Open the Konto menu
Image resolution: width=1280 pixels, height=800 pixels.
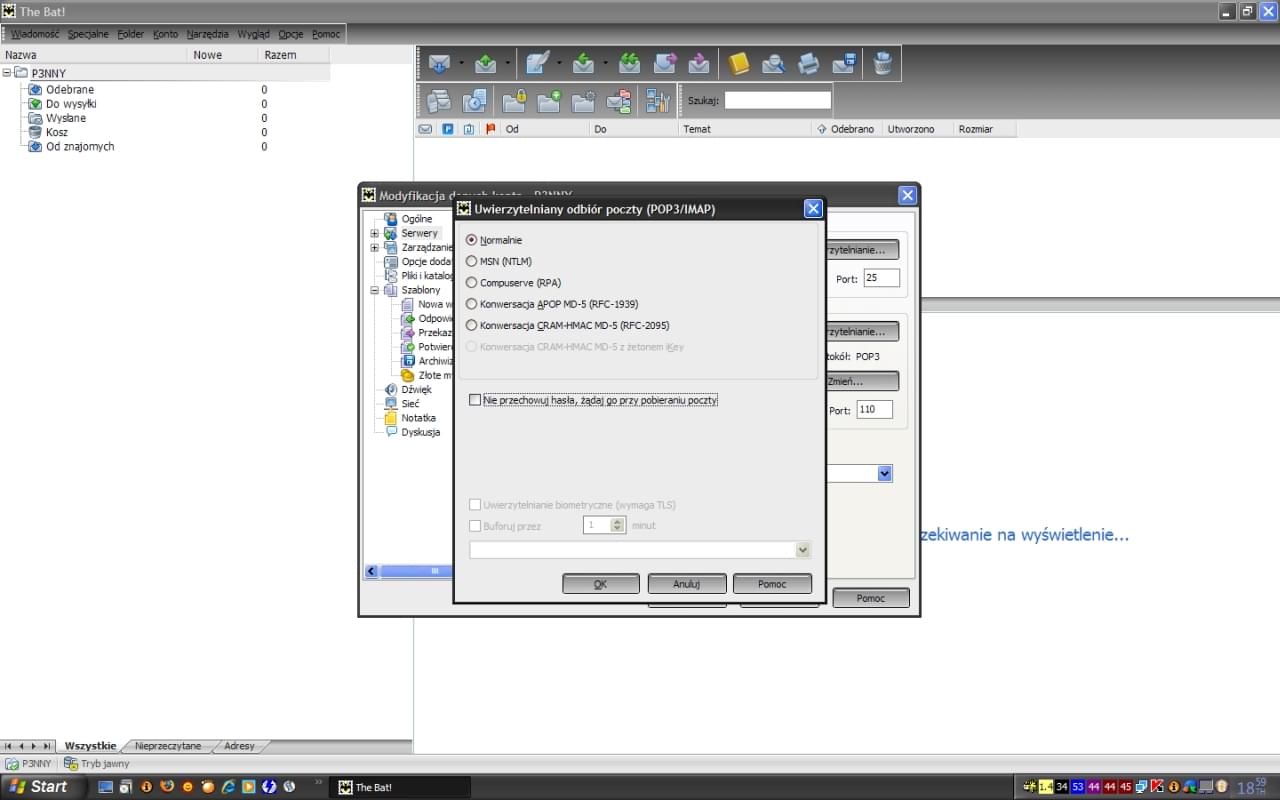click(x=166, y=34)
